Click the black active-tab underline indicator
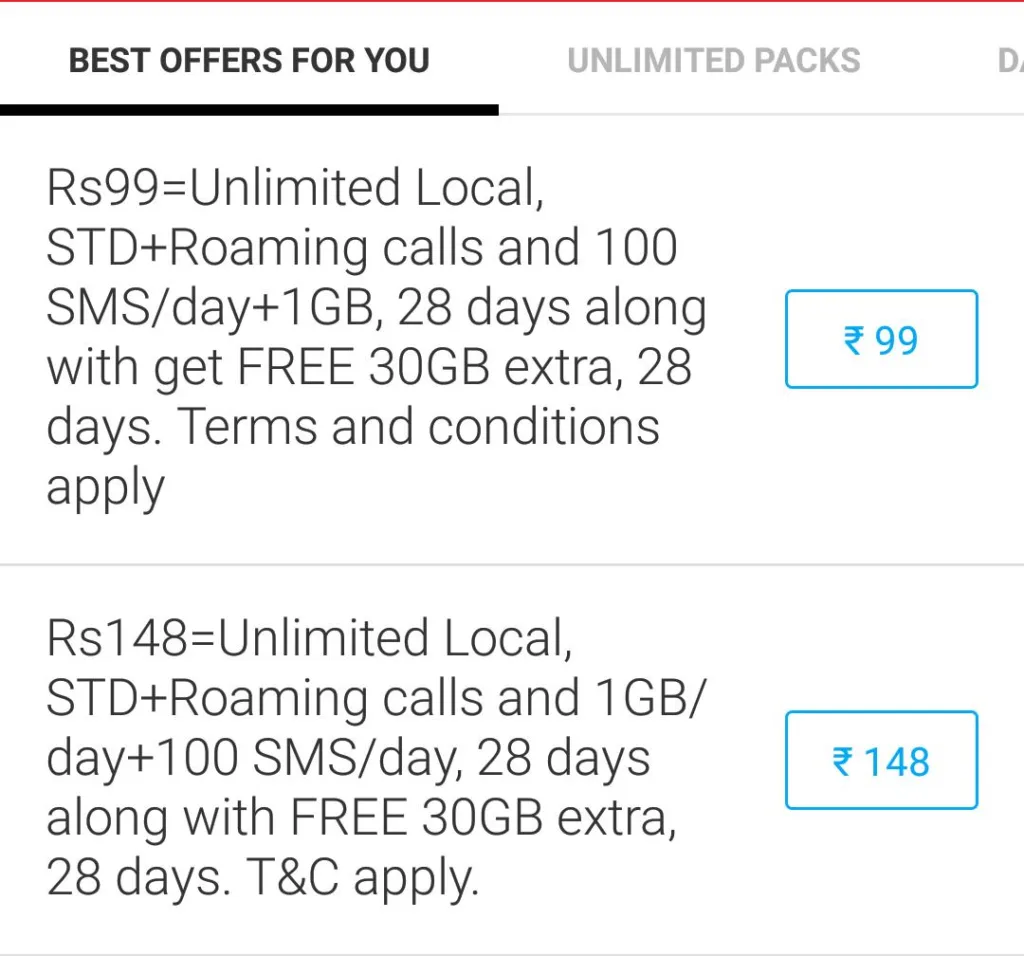This screenshot has height=956, width=1024. pyautogui.click(x=249, y=110)
